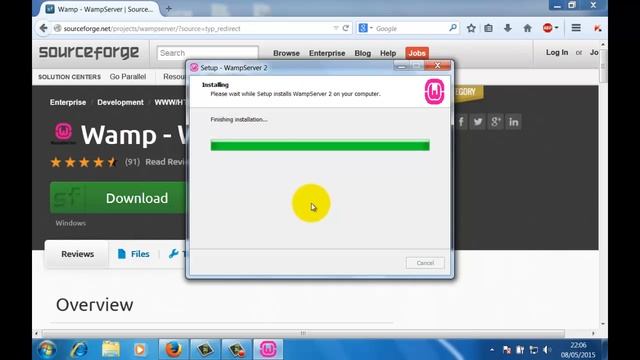This screenshot has height=360, width=640.
Task: Open Windows Media Player taskbar icon
Action: (x=140, y=349)
